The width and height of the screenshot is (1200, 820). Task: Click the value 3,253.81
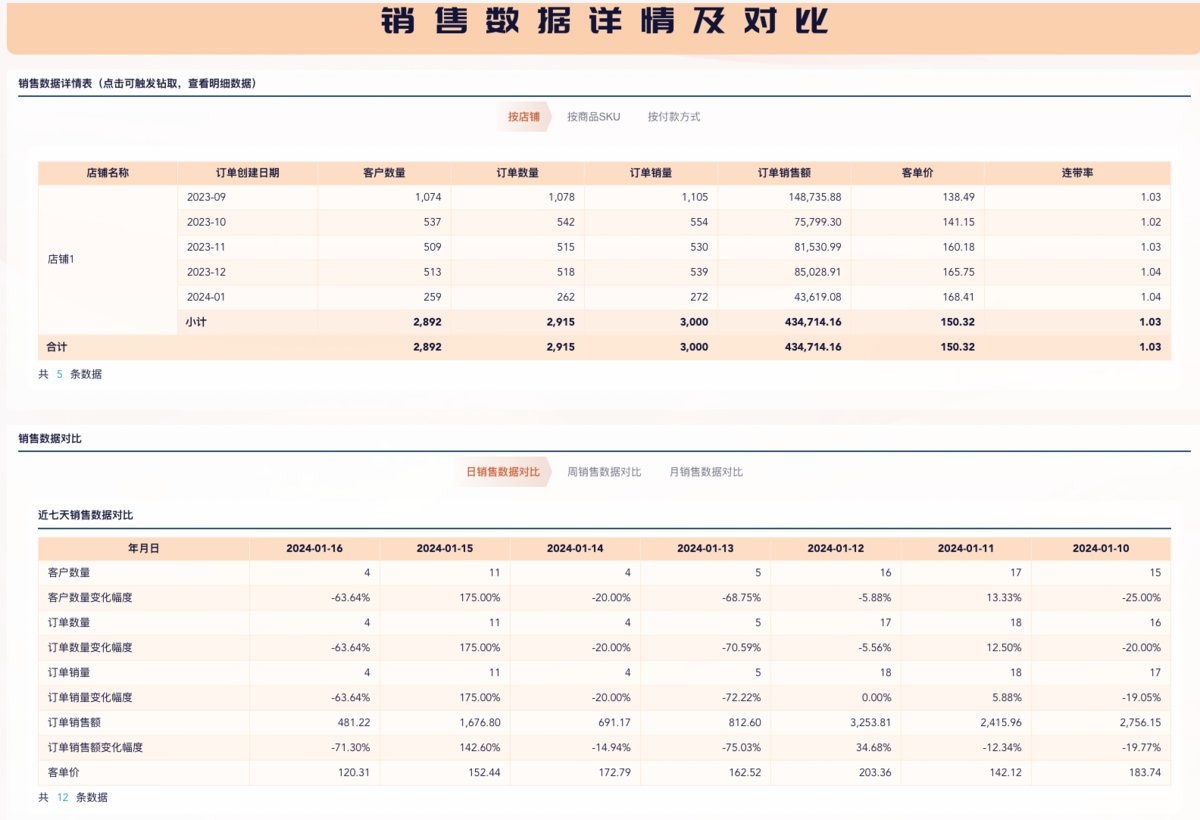(870, 722)
